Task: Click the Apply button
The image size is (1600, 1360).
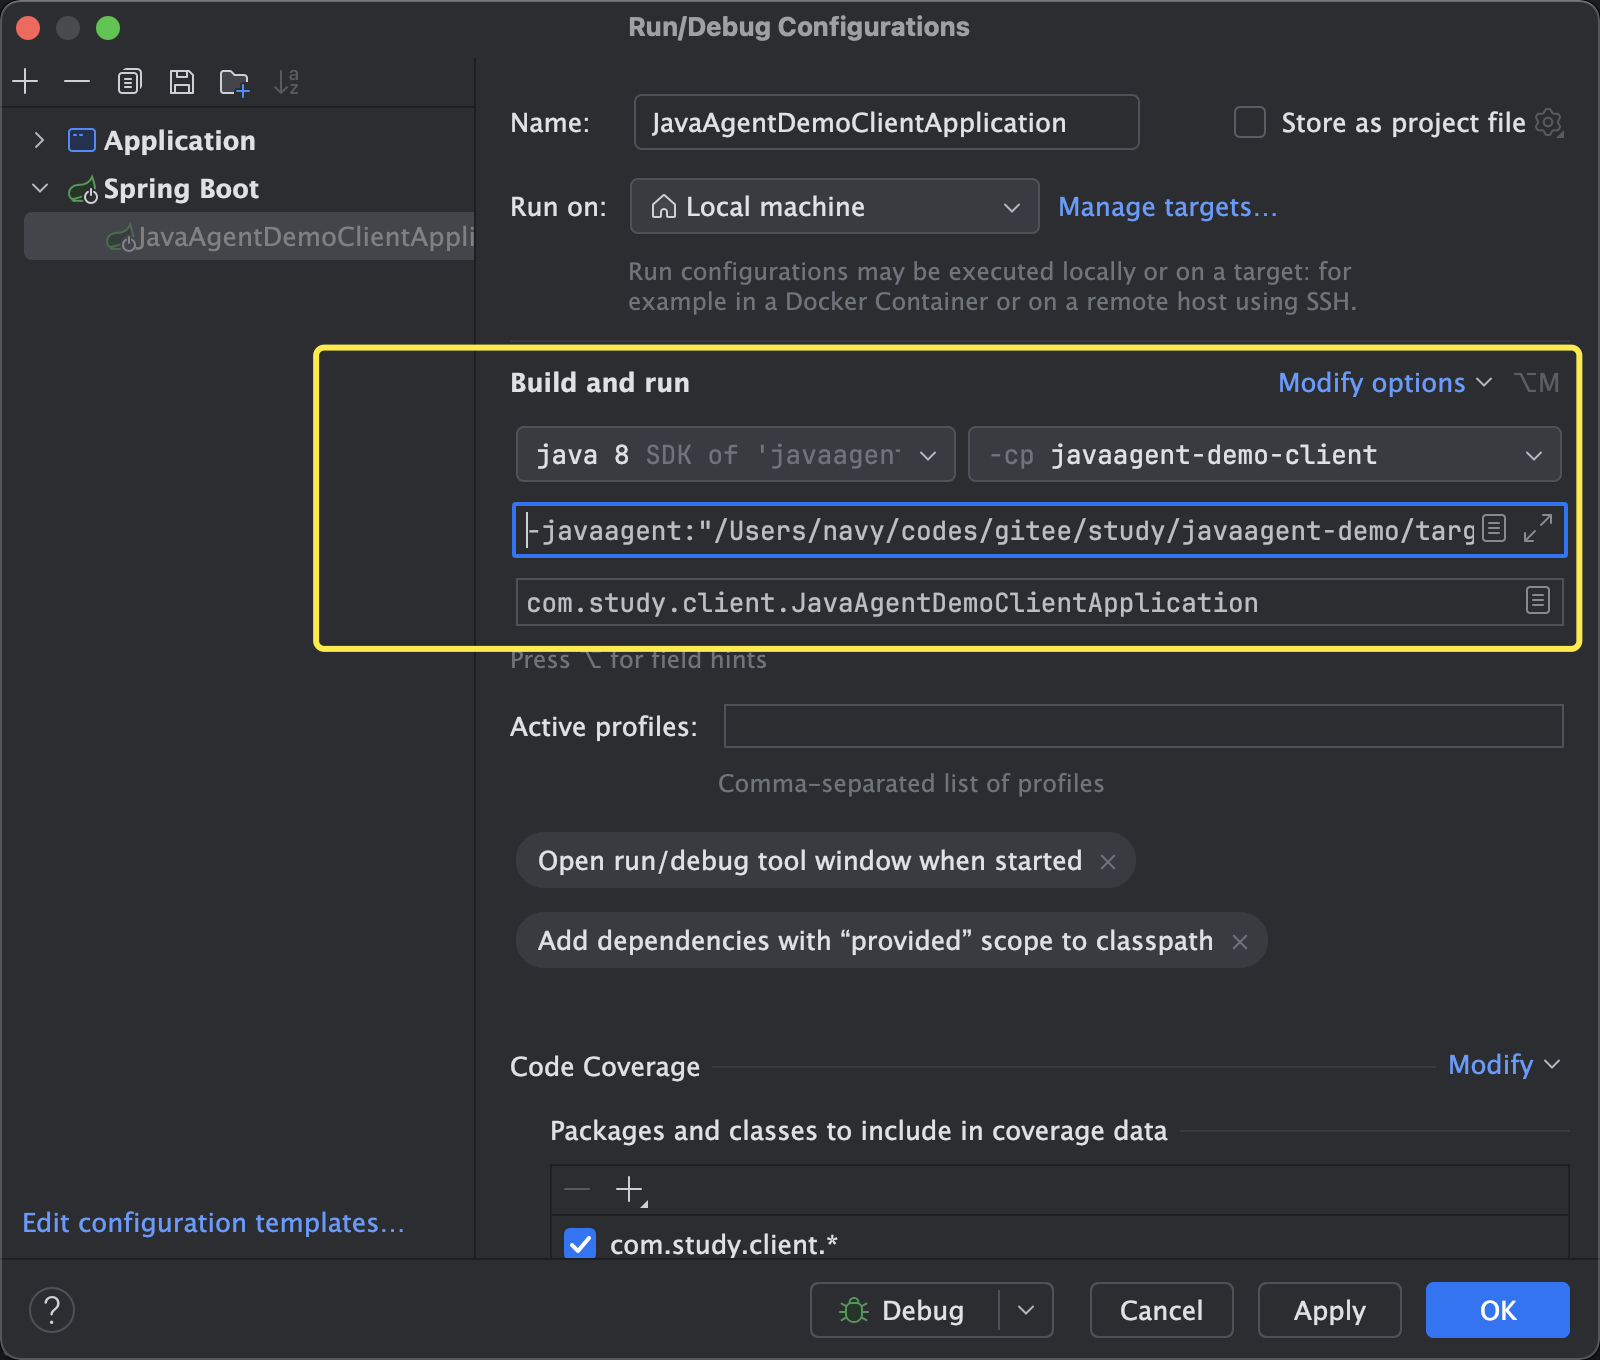Action: coord(1330,1310)
